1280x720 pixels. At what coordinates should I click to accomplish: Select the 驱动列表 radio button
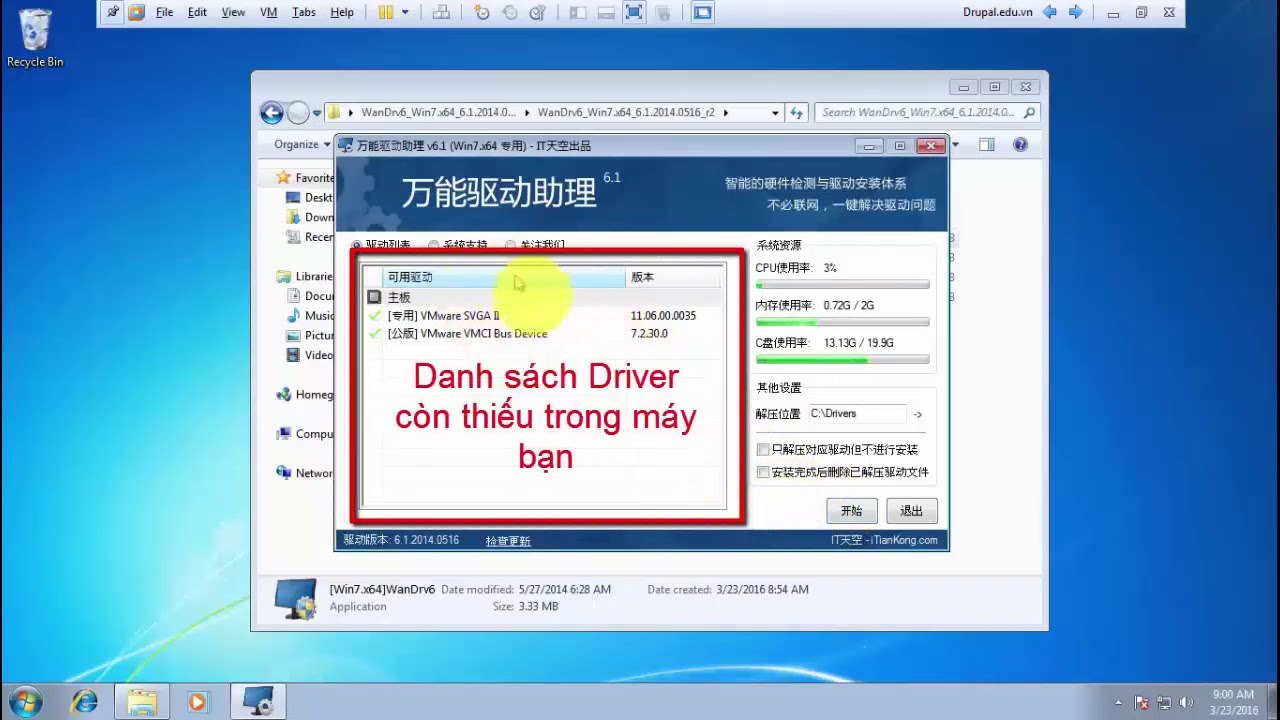pyautogui.click(x=357, y=245)
